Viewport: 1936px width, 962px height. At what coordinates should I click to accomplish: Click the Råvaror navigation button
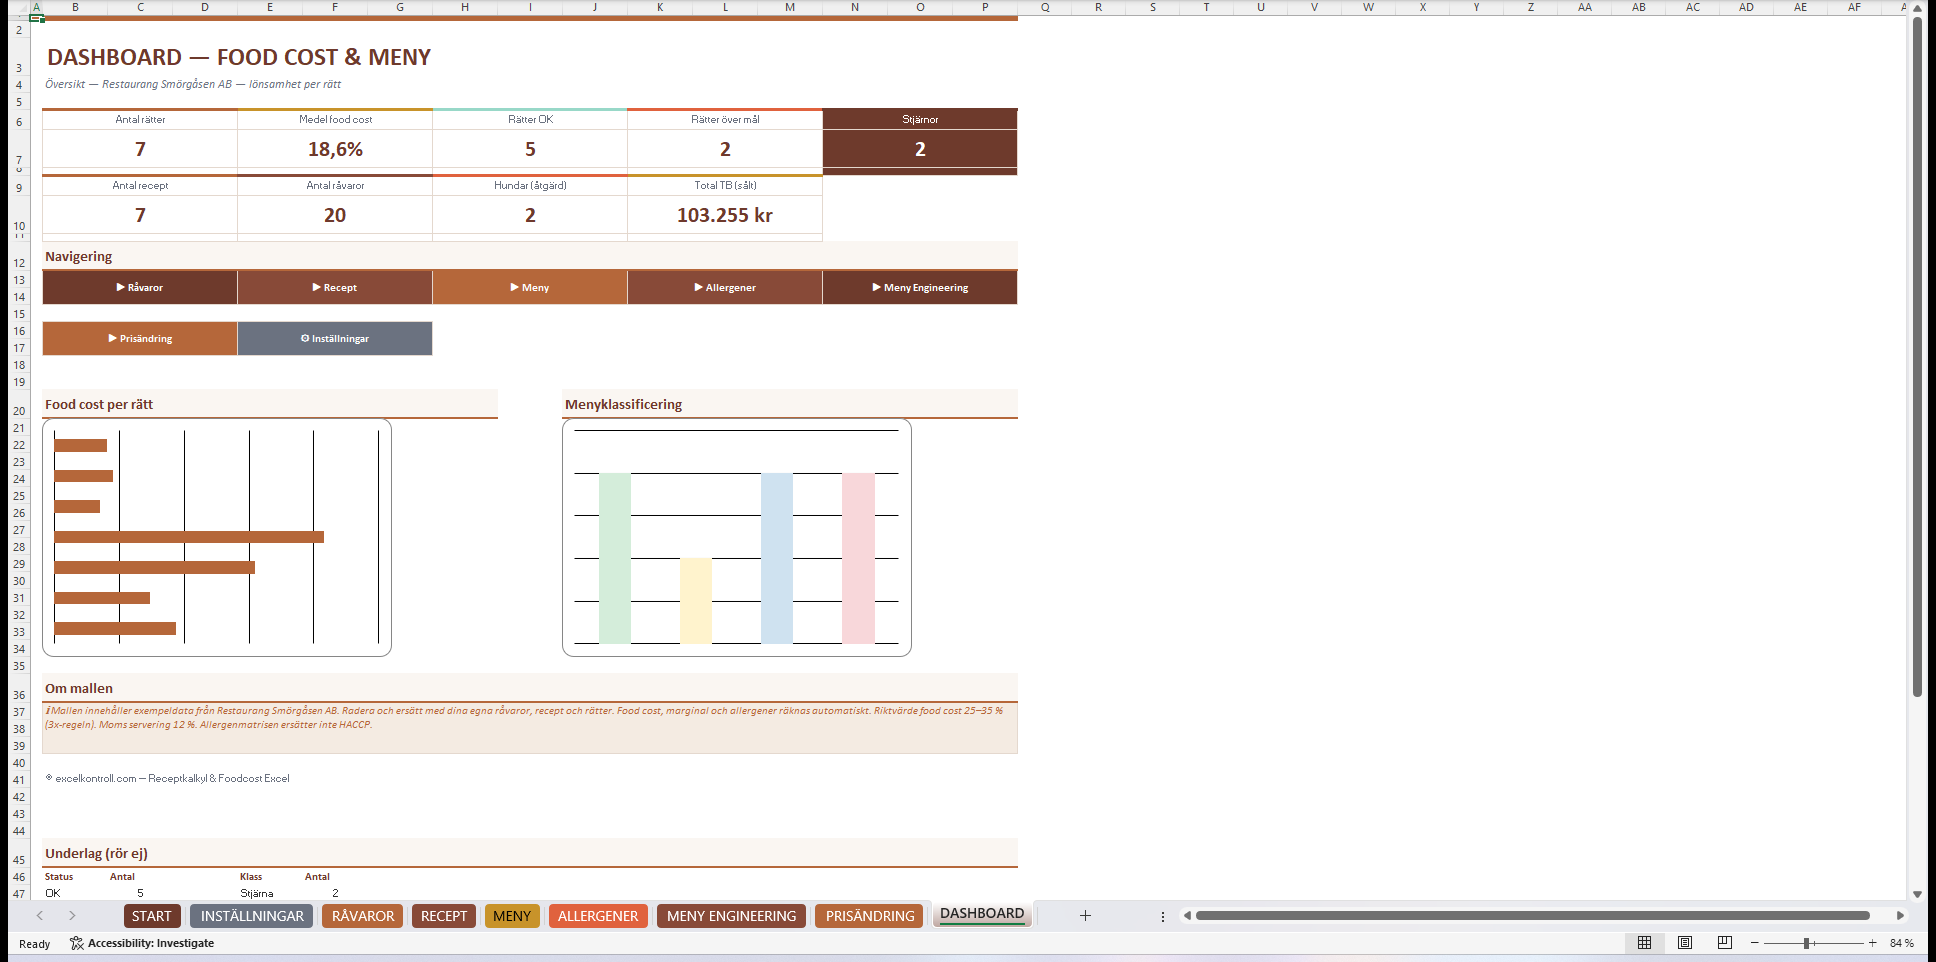[x=140, y=287]
